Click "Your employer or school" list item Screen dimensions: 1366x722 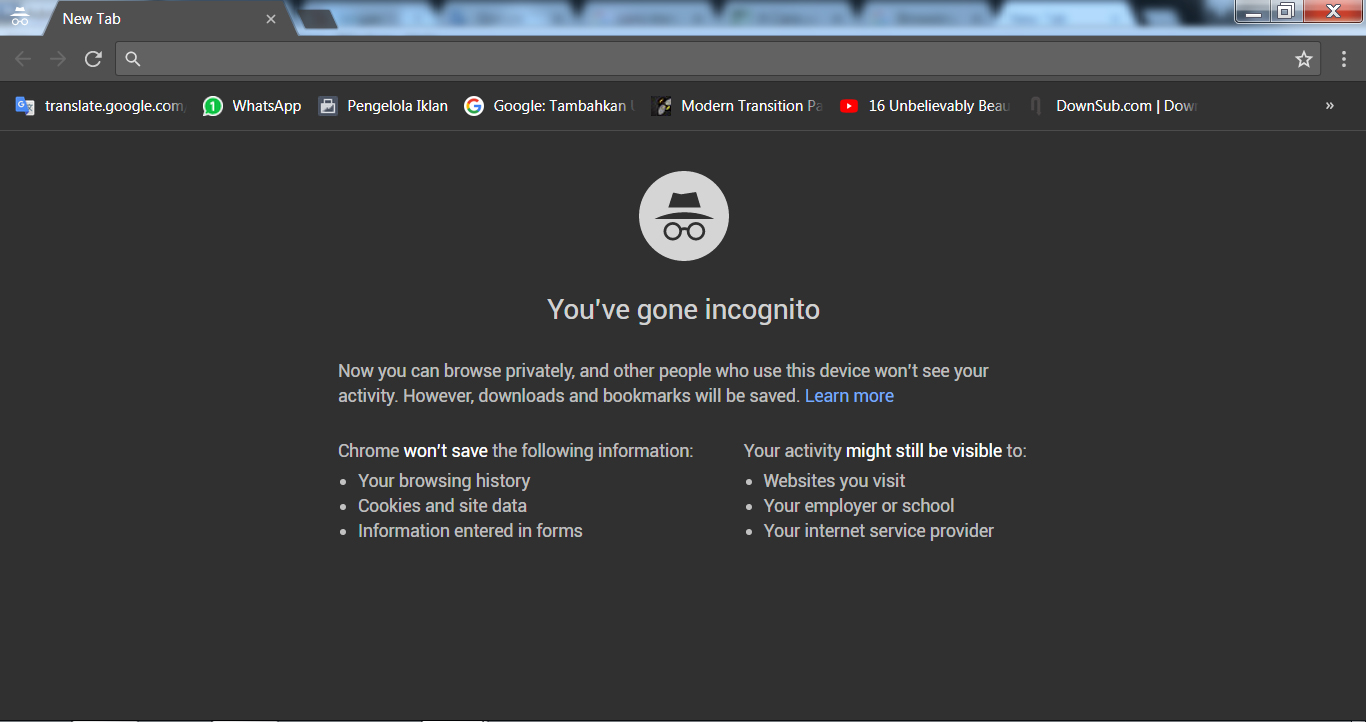859,506
